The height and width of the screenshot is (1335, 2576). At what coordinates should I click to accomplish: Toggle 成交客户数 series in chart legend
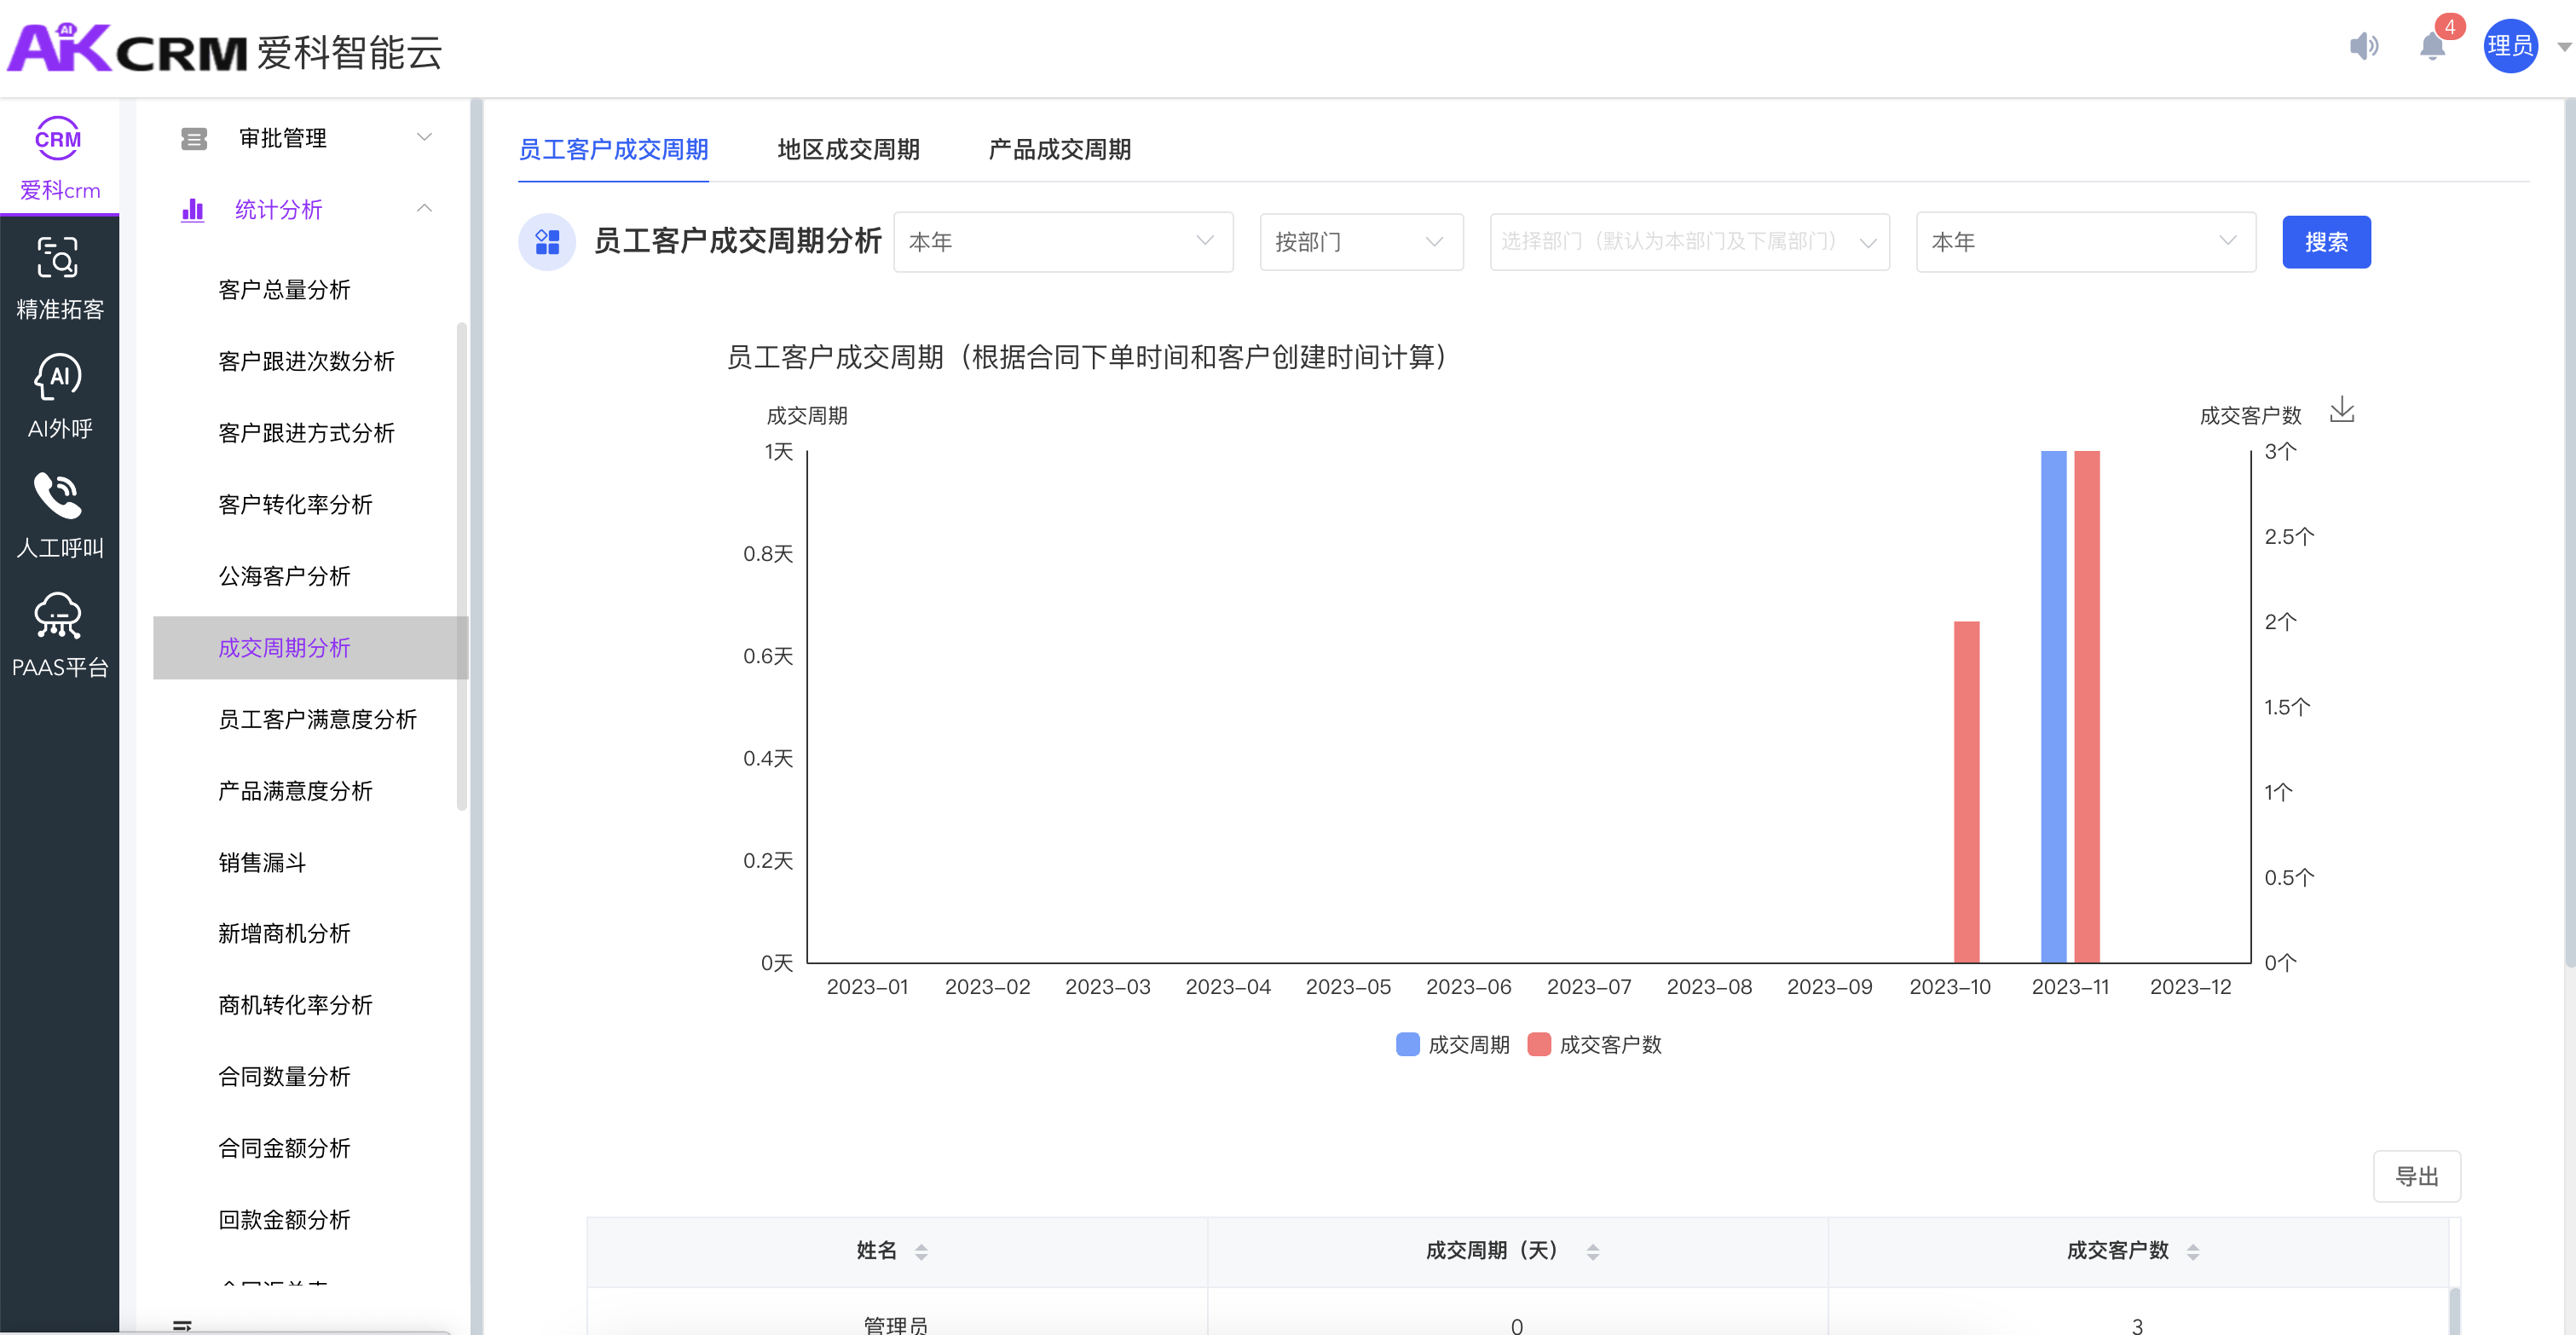pyautogui.click(x=1595, y=1045)
